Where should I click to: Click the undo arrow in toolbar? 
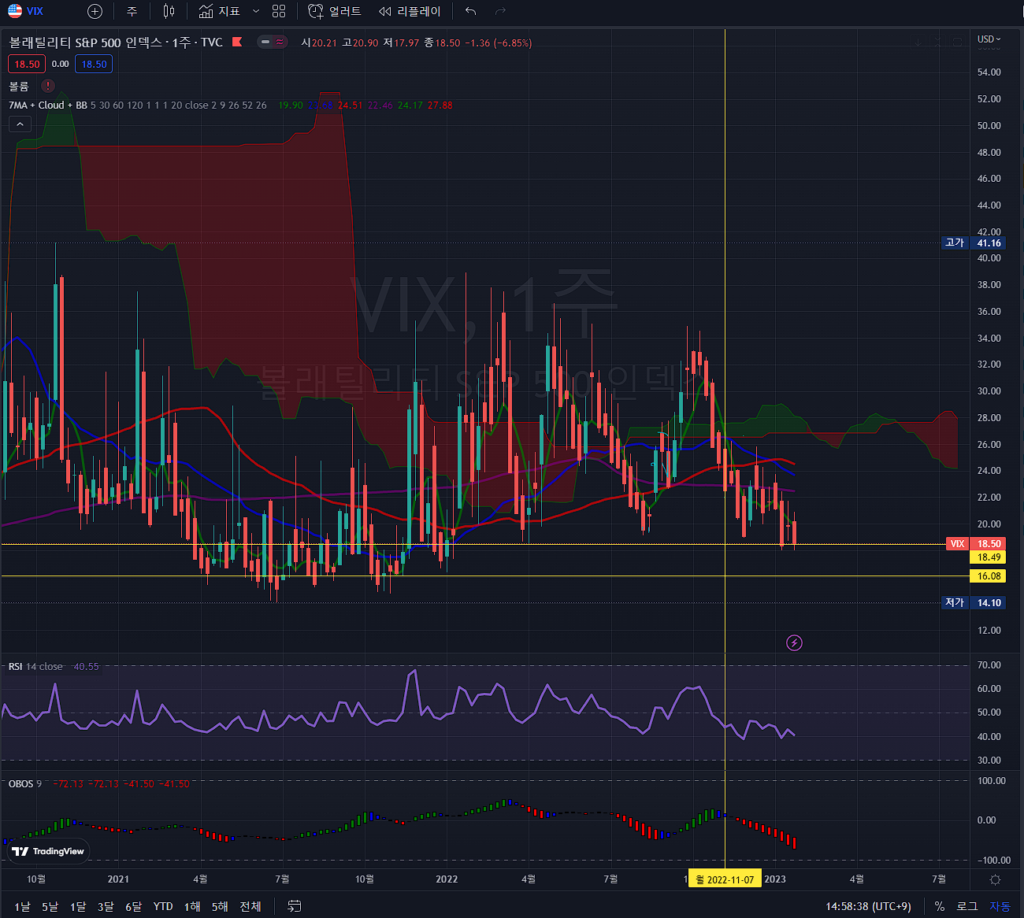tap(471, 11)
